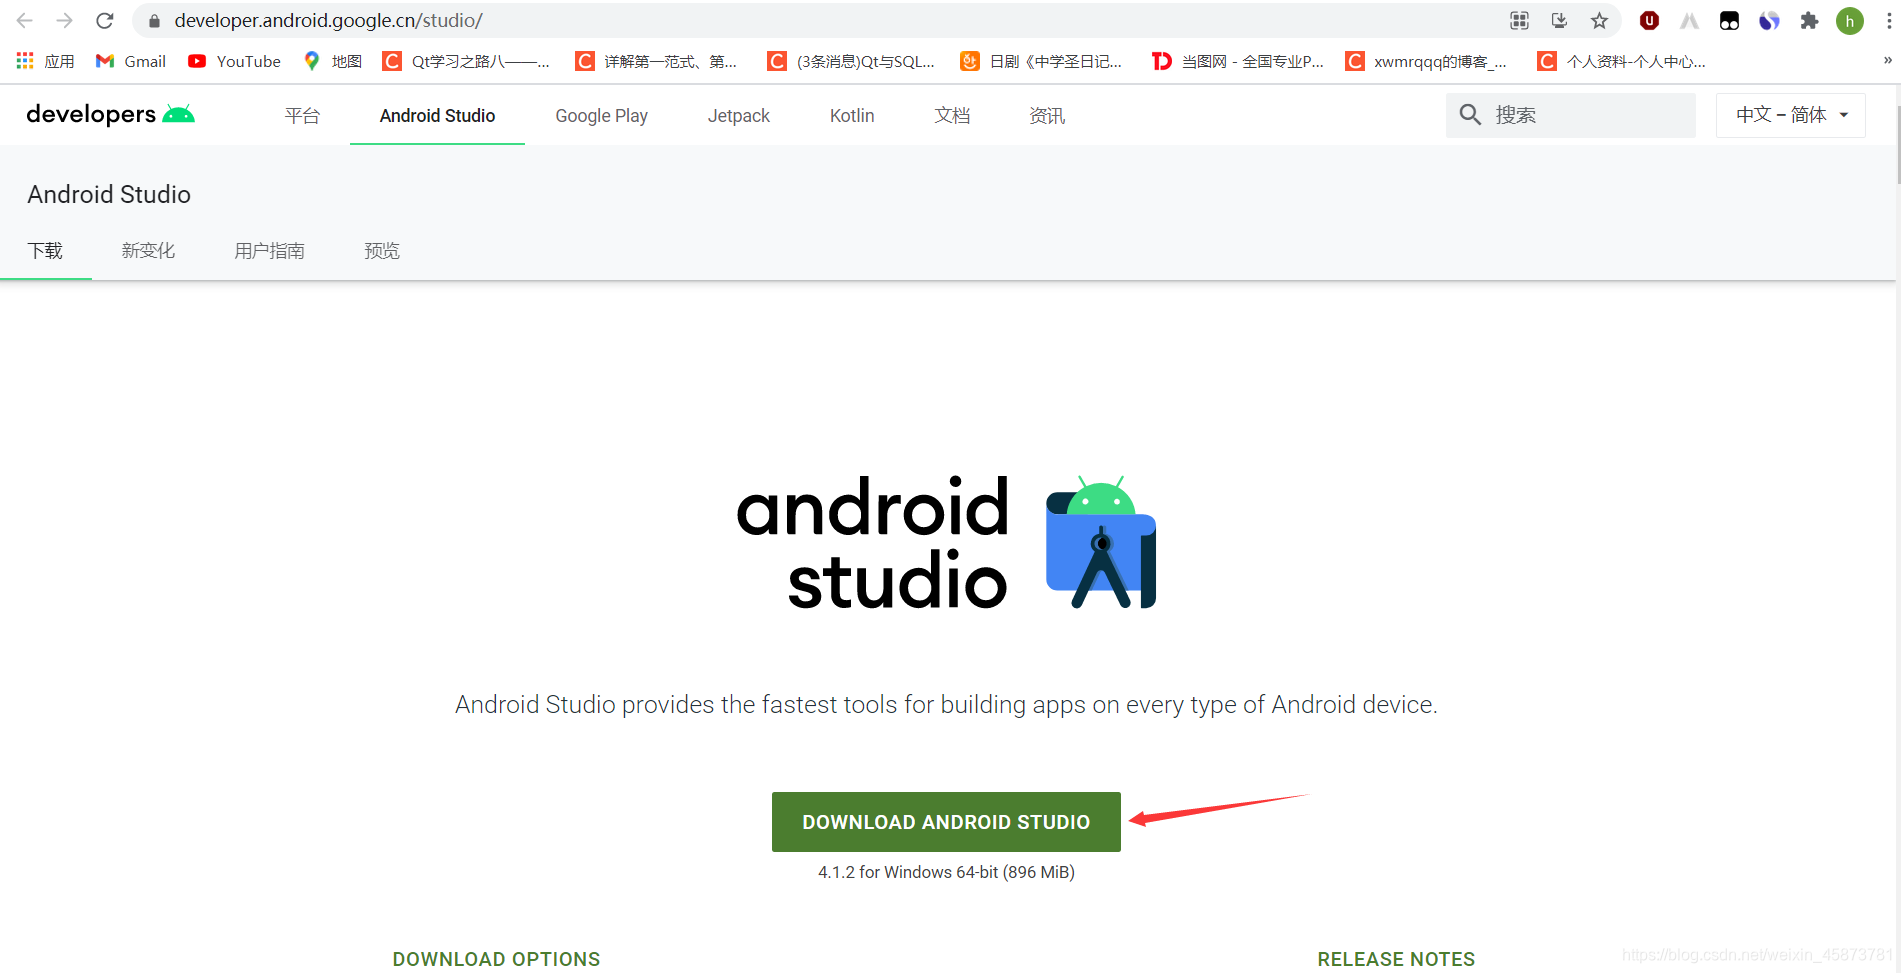Screen dimensions: 1901x973
Task: Open the 当图网 bookmark
Action: coord(1238,61)
